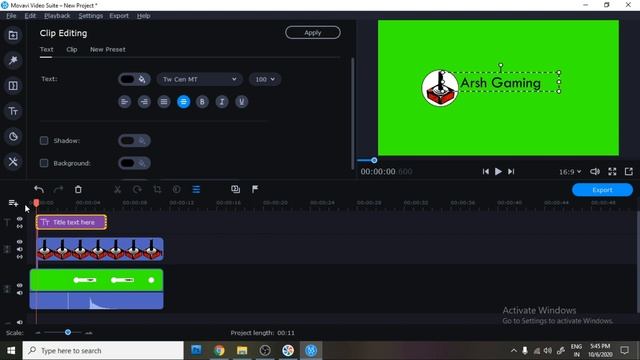
Task: Detach preview into separate window
Action: [x=629, y=171]
